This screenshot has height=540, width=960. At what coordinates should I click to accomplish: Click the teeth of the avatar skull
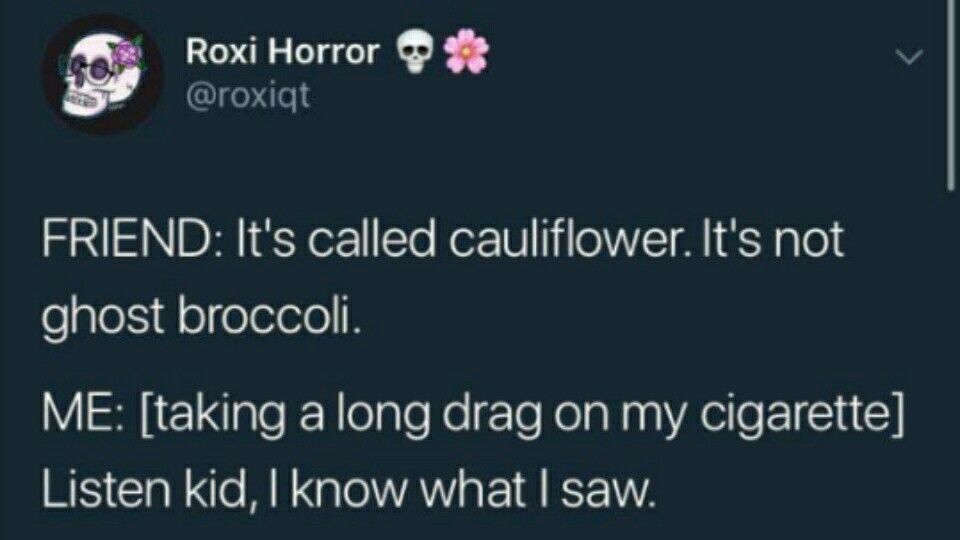78,99
